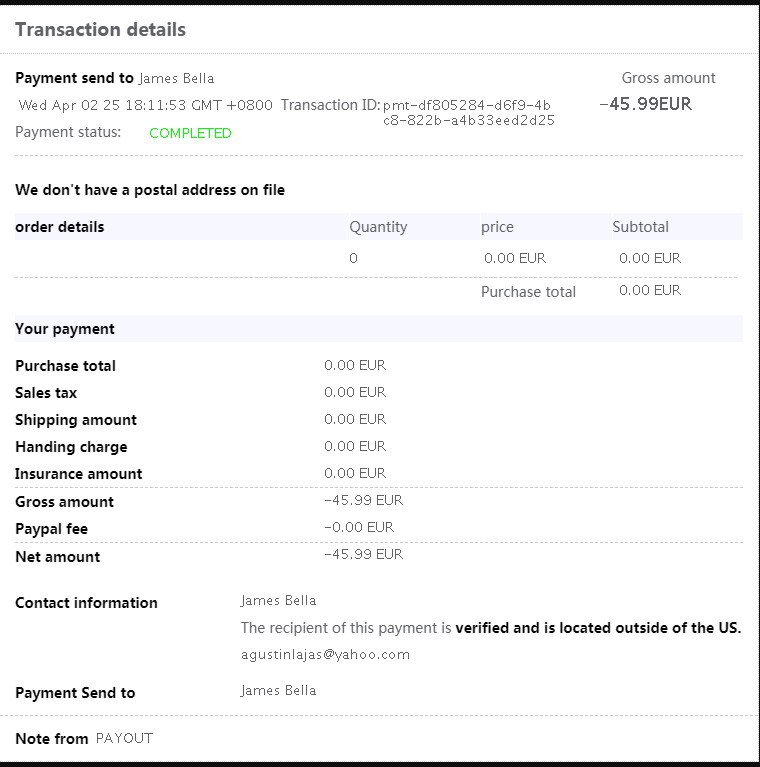Click the Insurance amount row label

coord(79,474)
